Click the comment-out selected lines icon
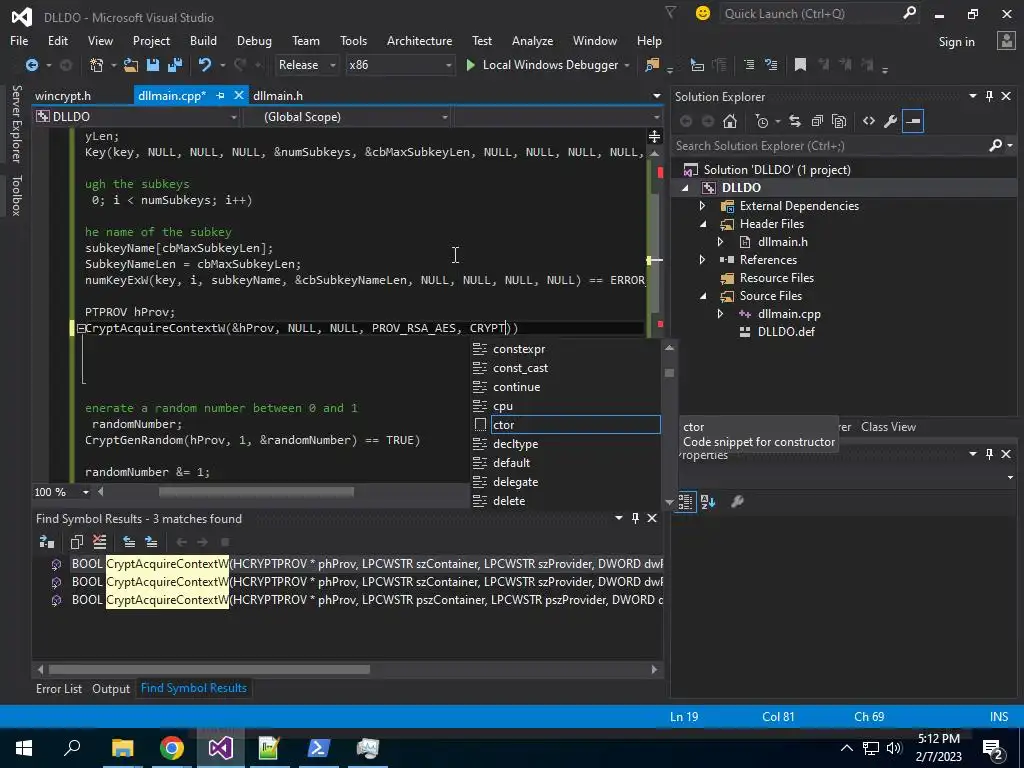This screenshot has width=1024, height=768. [x=749, y=65]
